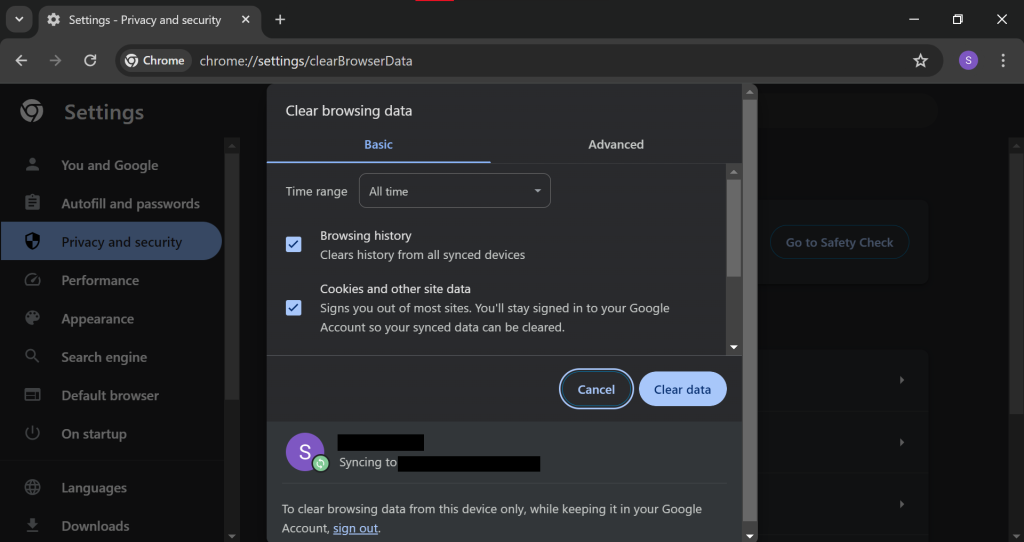The image size is (1024, 542).
Task: Uncheck the Browsing history checkbox
Action: click(294, 245)
